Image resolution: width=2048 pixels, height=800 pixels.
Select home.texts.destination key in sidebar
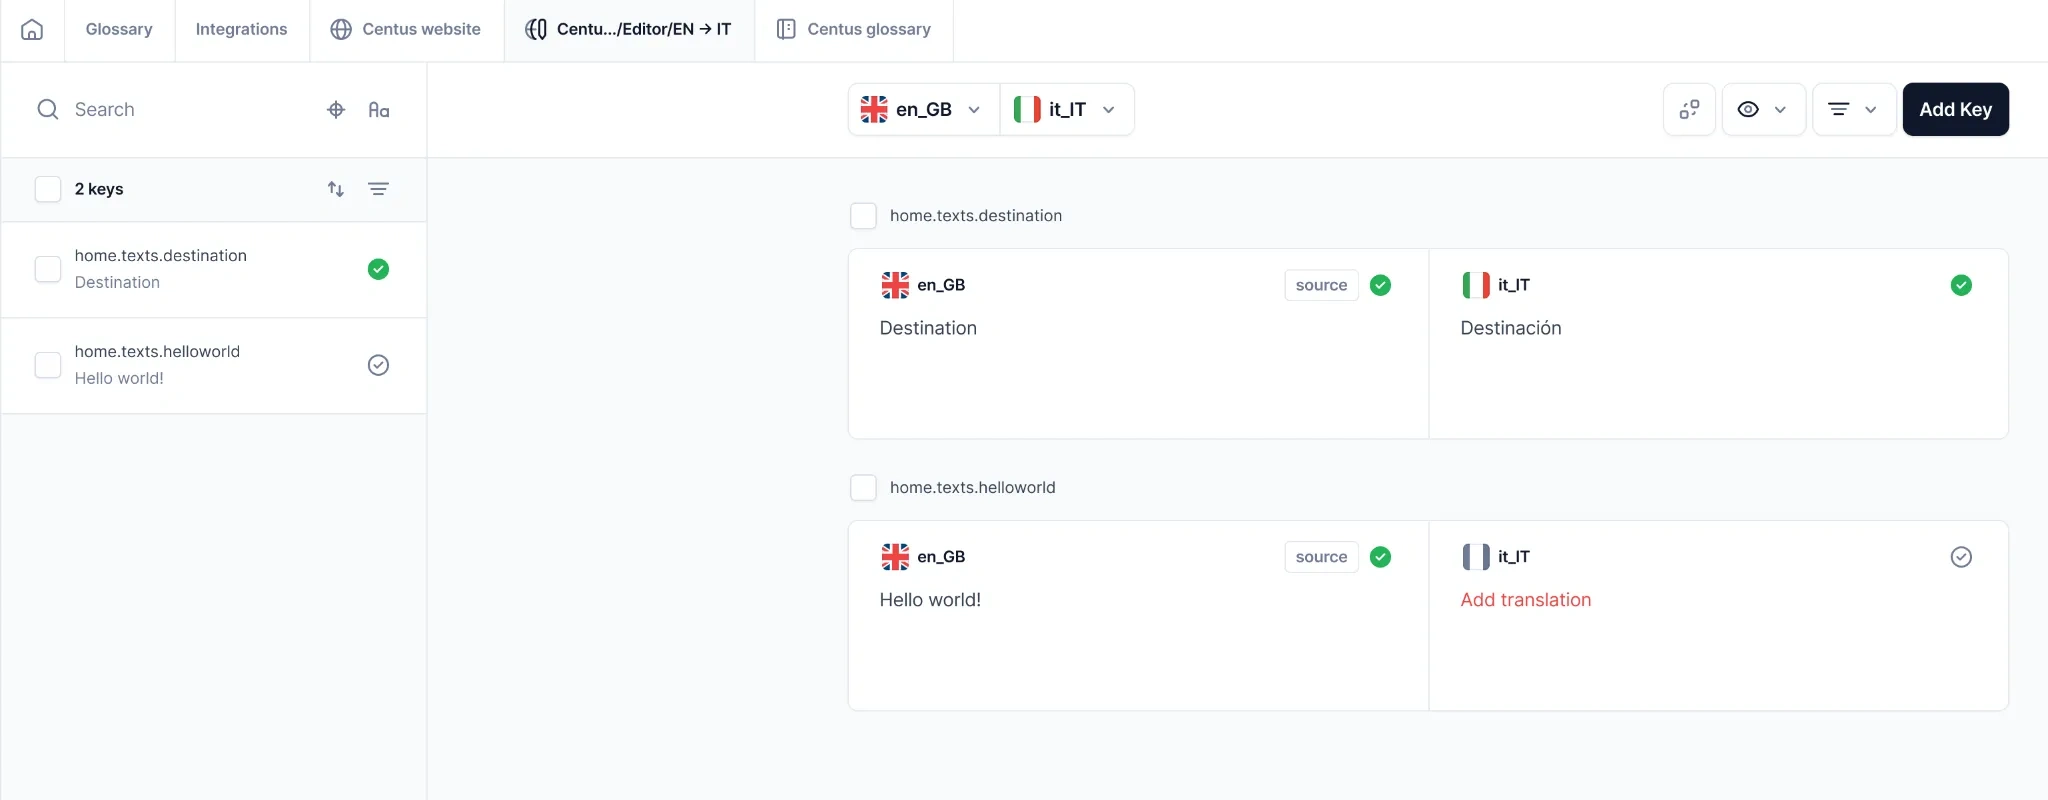pyautogui.click(x=214, y=270)
